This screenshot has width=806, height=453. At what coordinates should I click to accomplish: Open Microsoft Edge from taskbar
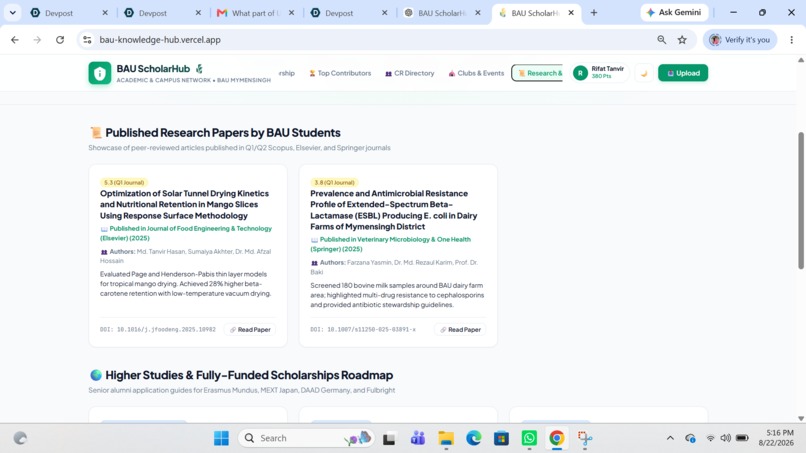473,438
